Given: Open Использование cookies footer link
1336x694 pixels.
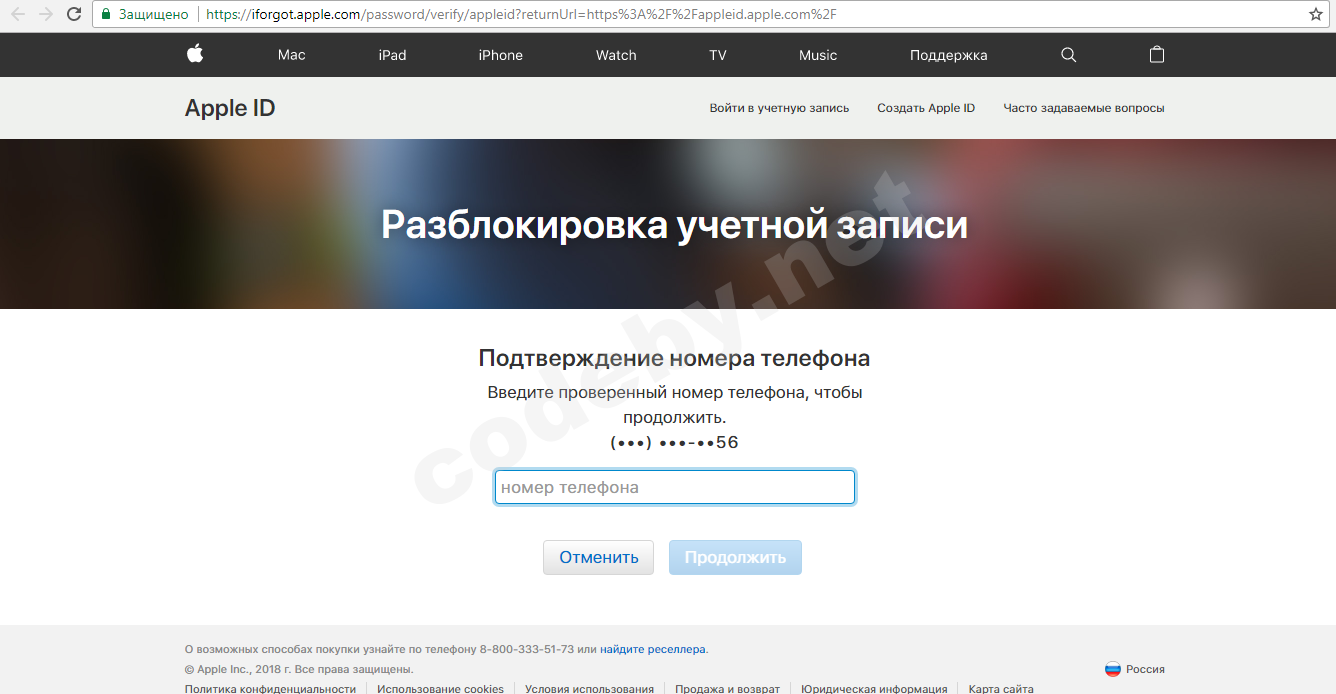Looking at the screenshot, I should [440, 689].
